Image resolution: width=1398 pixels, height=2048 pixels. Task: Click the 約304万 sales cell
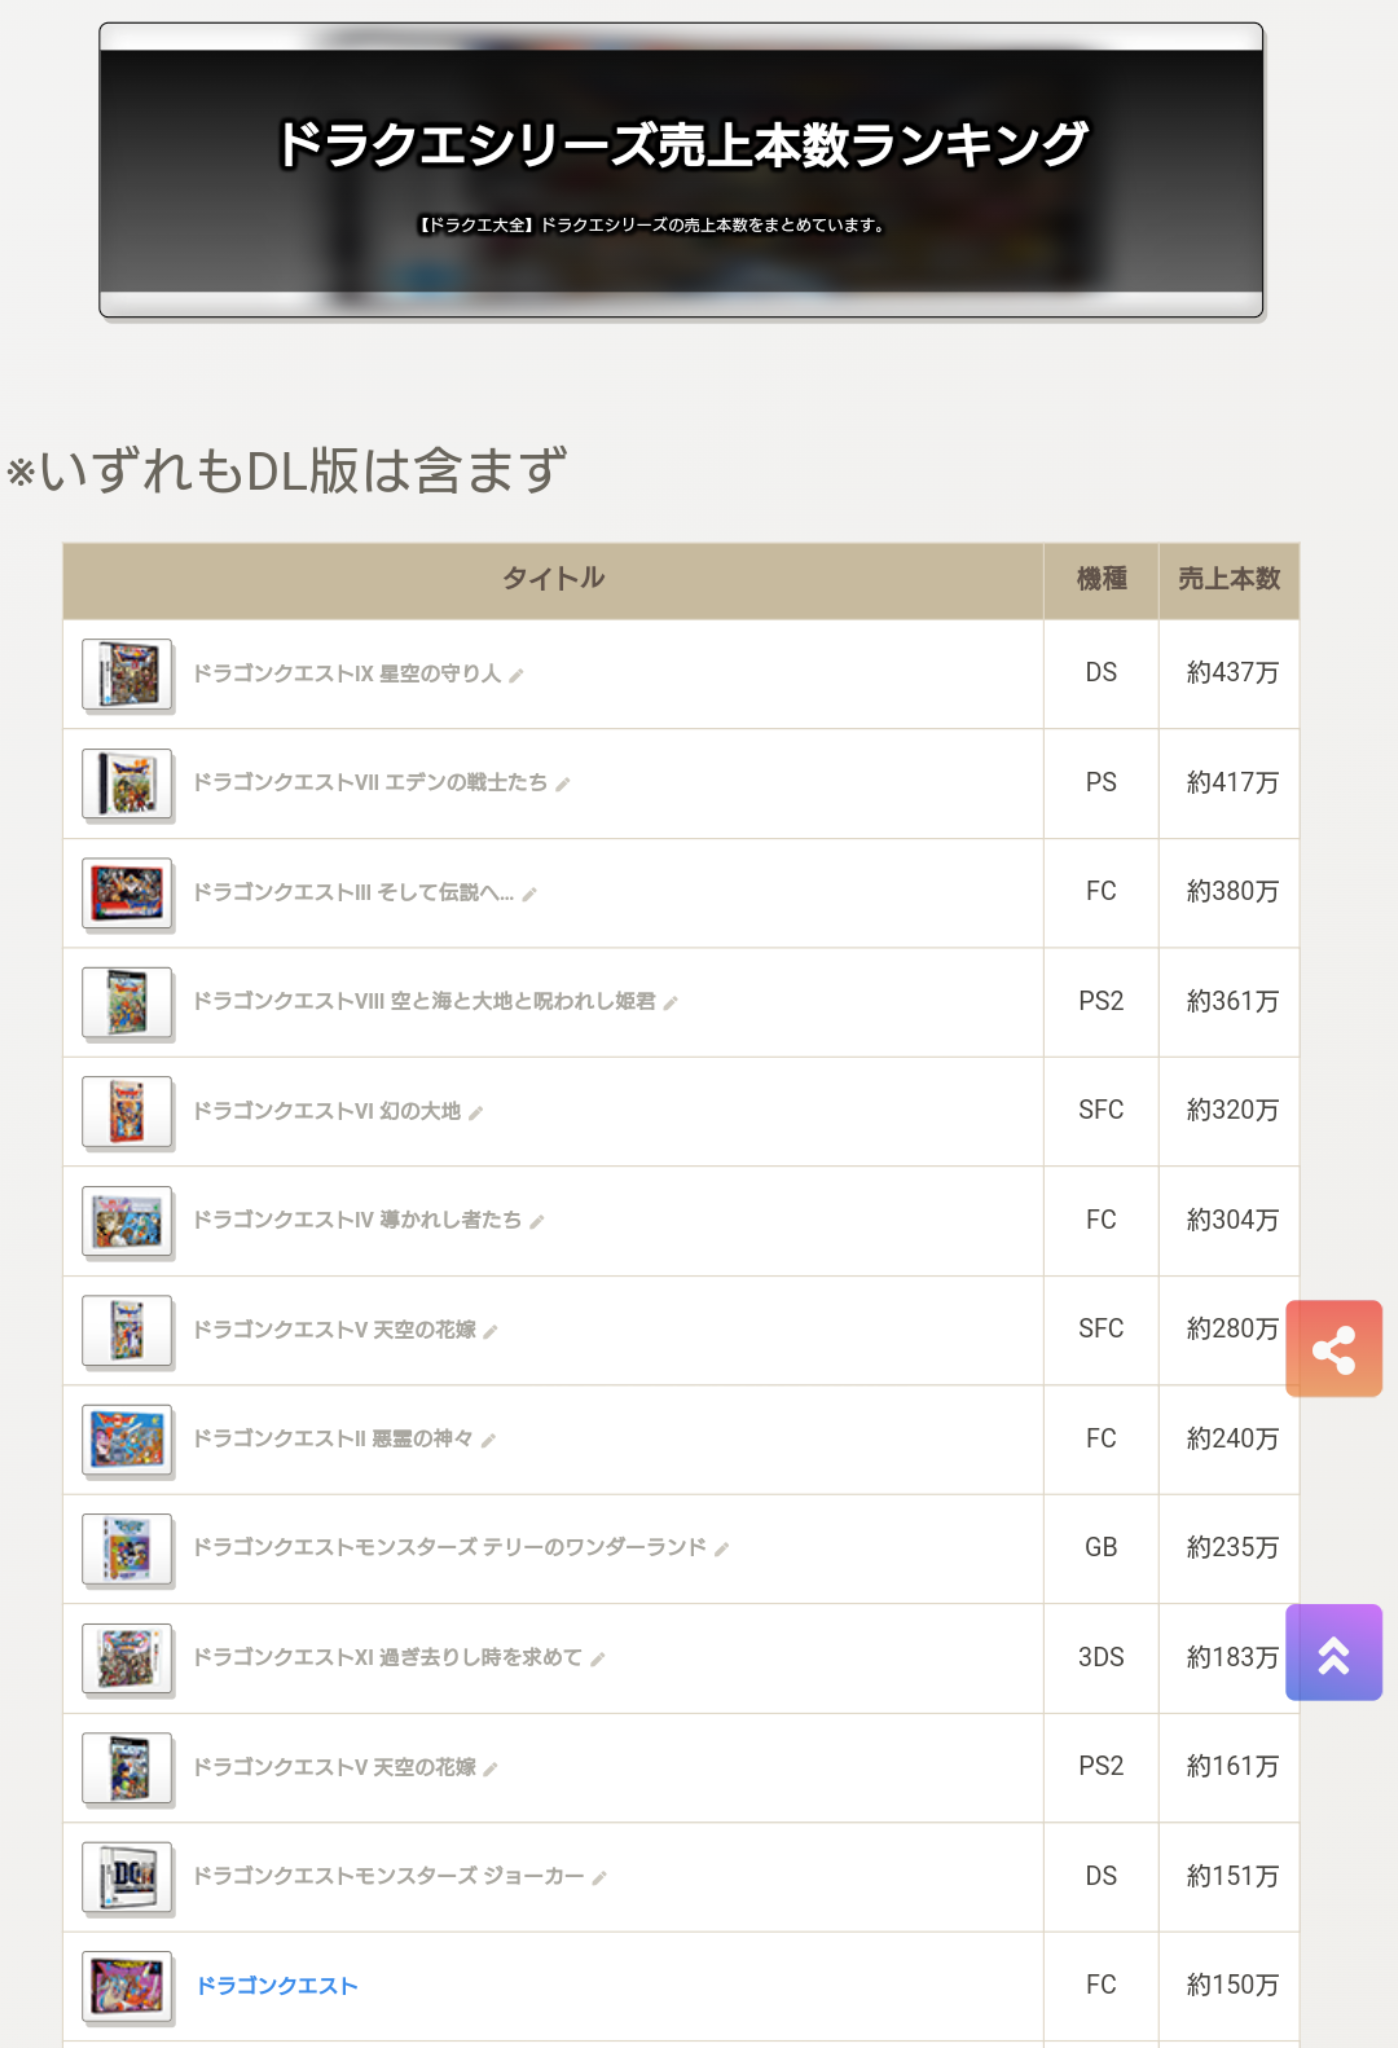coord(1229,1220)
